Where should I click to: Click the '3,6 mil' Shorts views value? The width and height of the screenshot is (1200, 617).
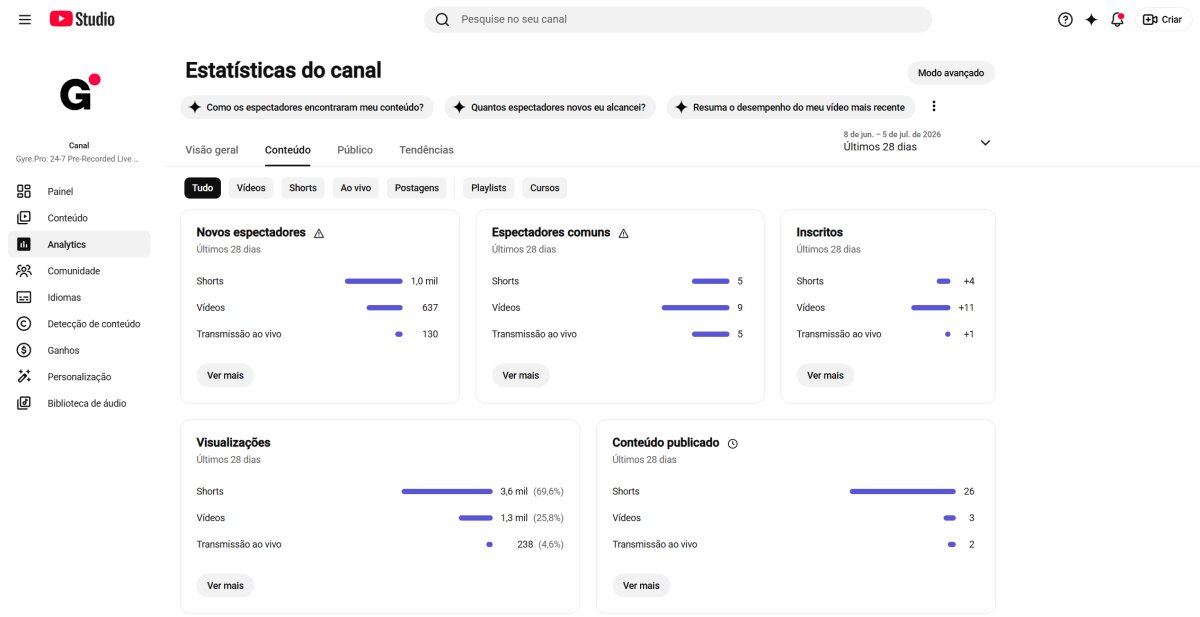tap(514, 491)
